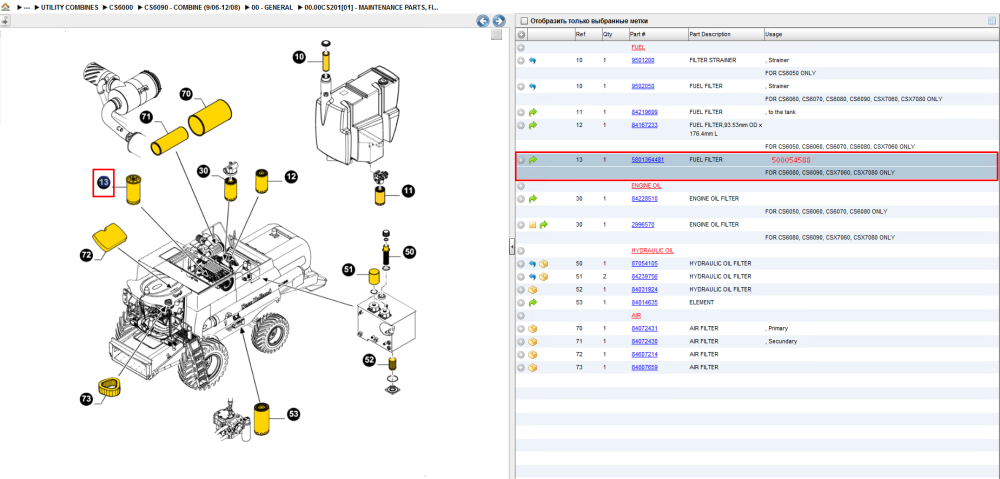Select the round marker for part 84219699
The image size is (1000, 479).
[521, 112]
